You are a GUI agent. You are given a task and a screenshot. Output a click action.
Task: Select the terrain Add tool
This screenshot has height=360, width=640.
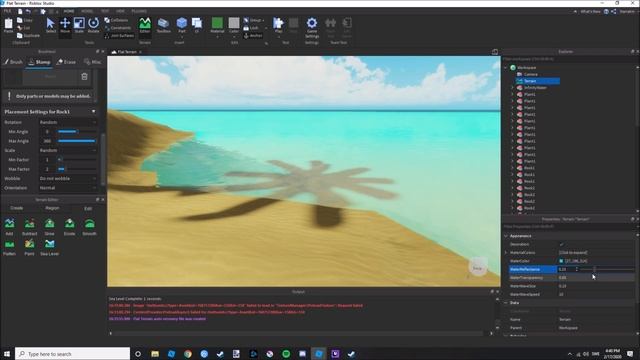(9, 227)
